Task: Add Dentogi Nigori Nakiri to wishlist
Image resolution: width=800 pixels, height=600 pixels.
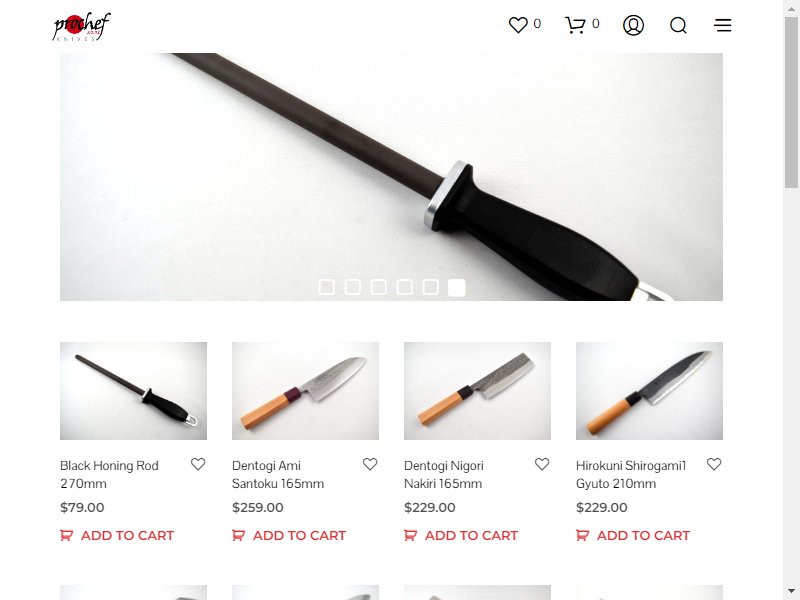Action: pos(542,464)
